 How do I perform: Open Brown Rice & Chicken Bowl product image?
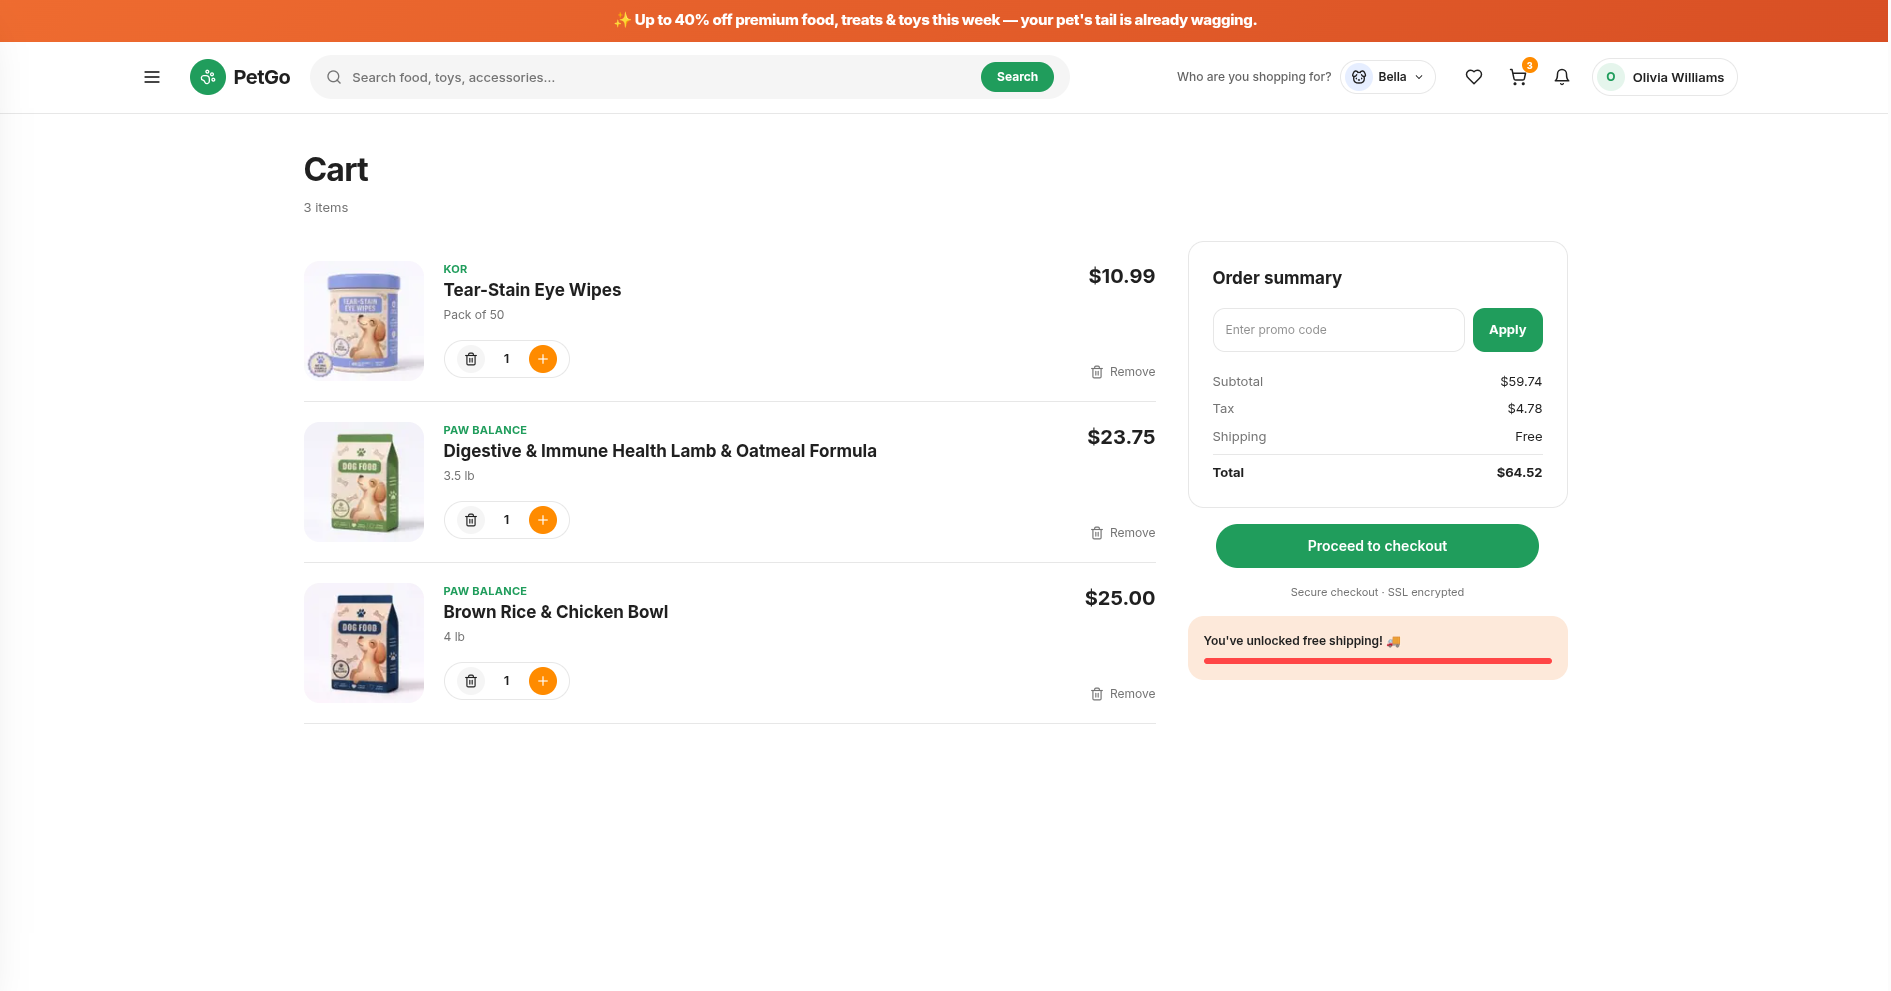pyautogui.click(x=364, y=643)
